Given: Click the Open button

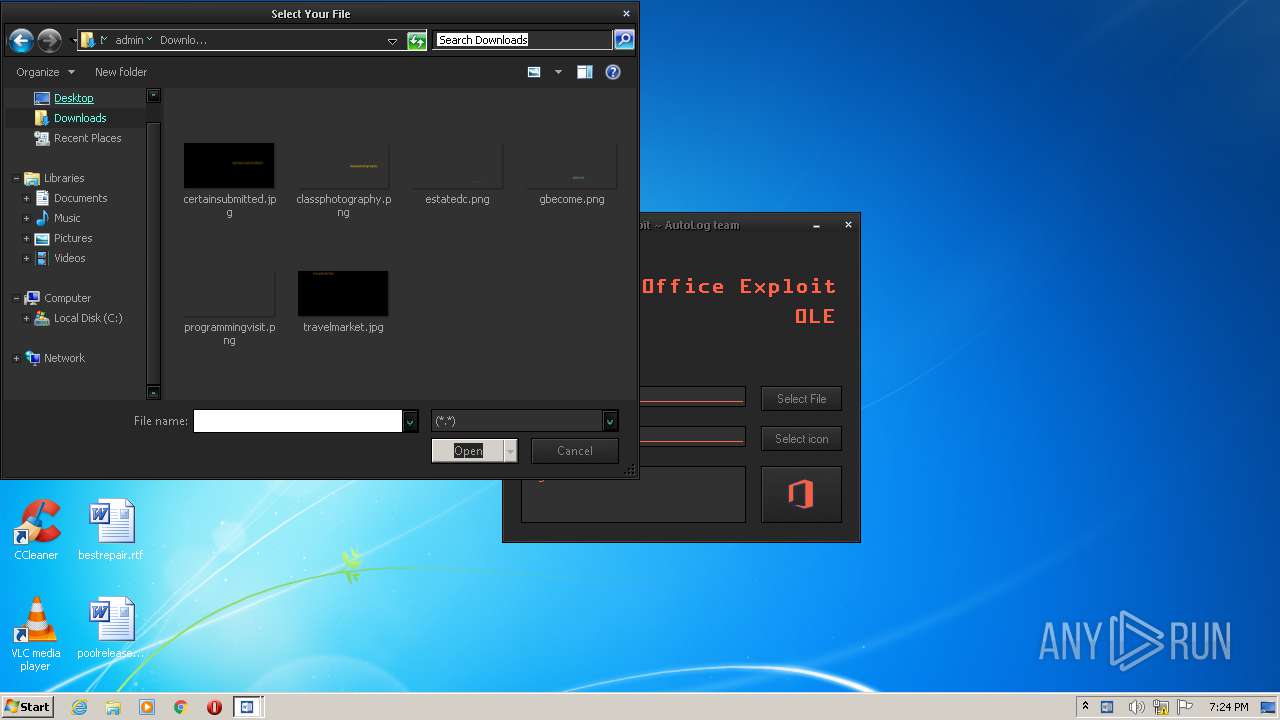Looking at the screenshot, I should (x=468, y=451).
